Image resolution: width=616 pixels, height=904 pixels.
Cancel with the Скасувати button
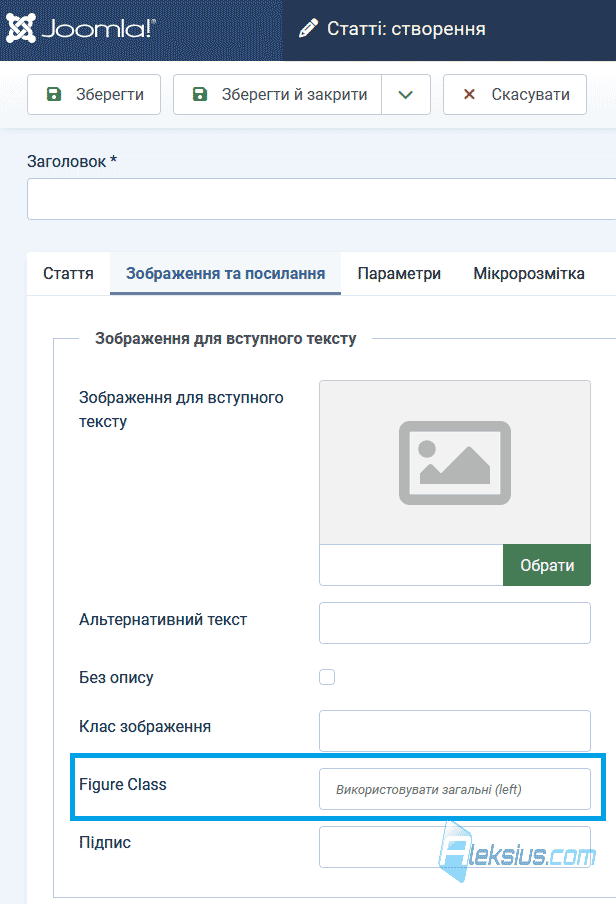pos(515,95)
